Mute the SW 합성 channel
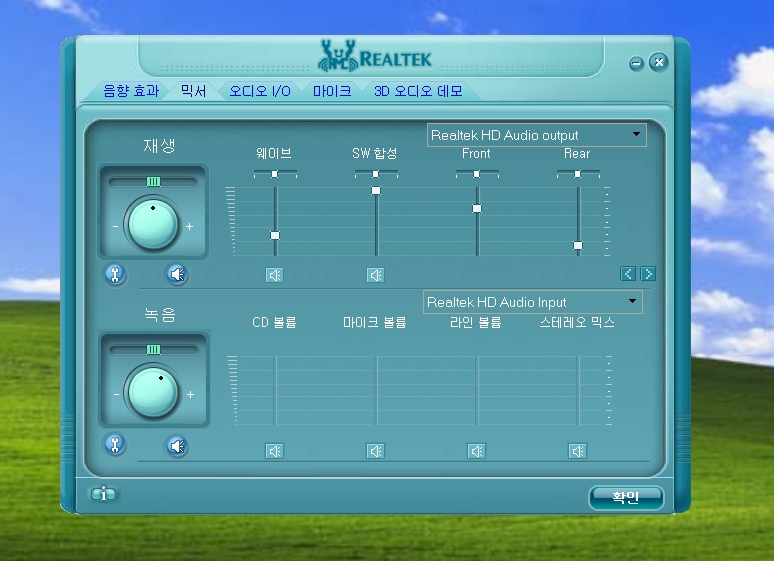This screenshot has width=774, height=561. coord(376,275)
